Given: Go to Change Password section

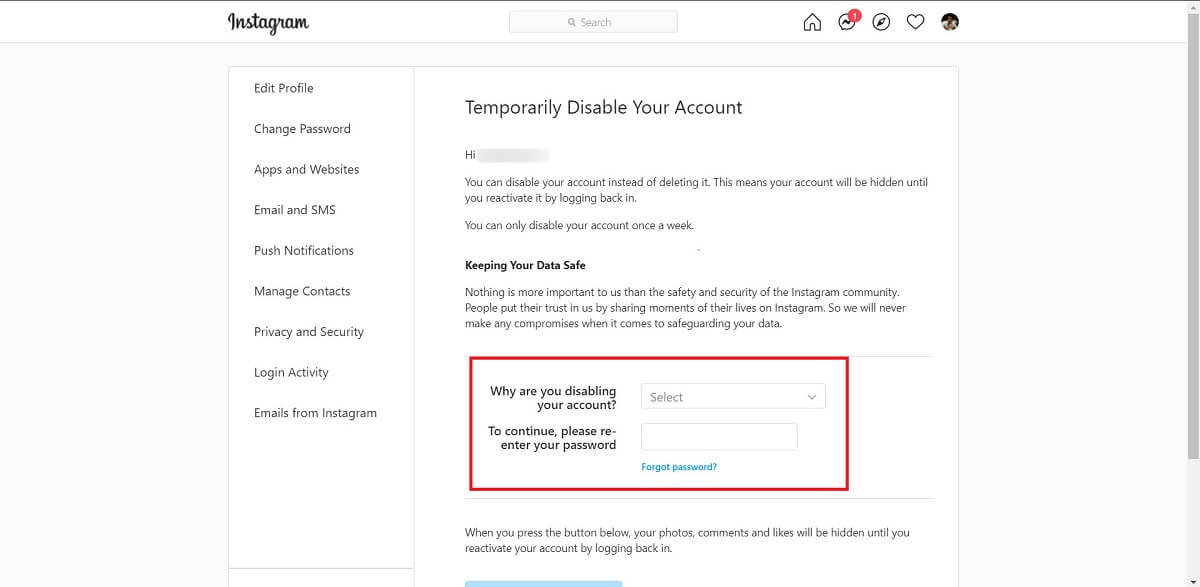Looking at the screenshot, I should (x=302, y=129).
